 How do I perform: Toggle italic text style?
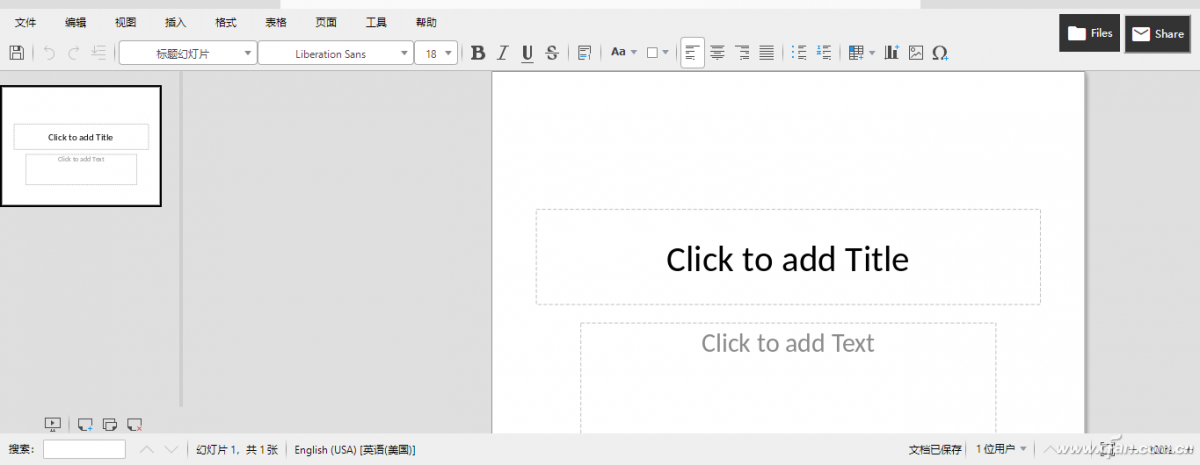point(503,53)
